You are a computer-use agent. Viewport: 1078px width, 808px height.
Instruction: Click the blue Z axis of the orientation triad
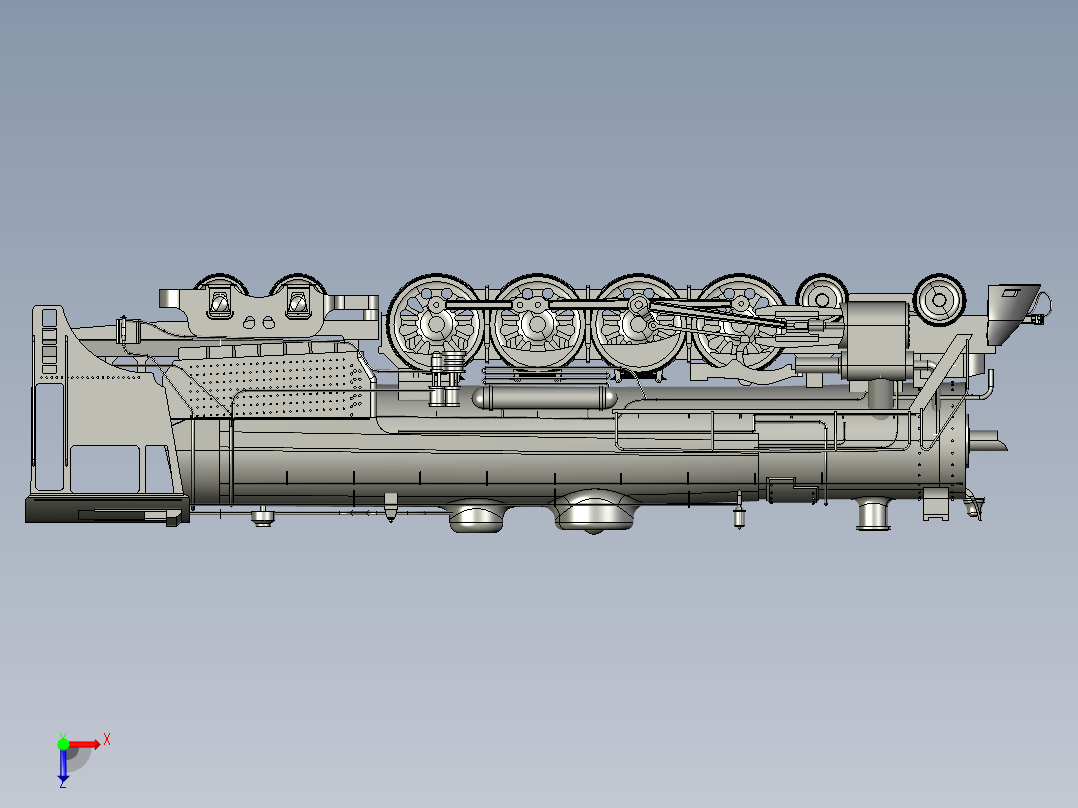(x=63, y=765)
